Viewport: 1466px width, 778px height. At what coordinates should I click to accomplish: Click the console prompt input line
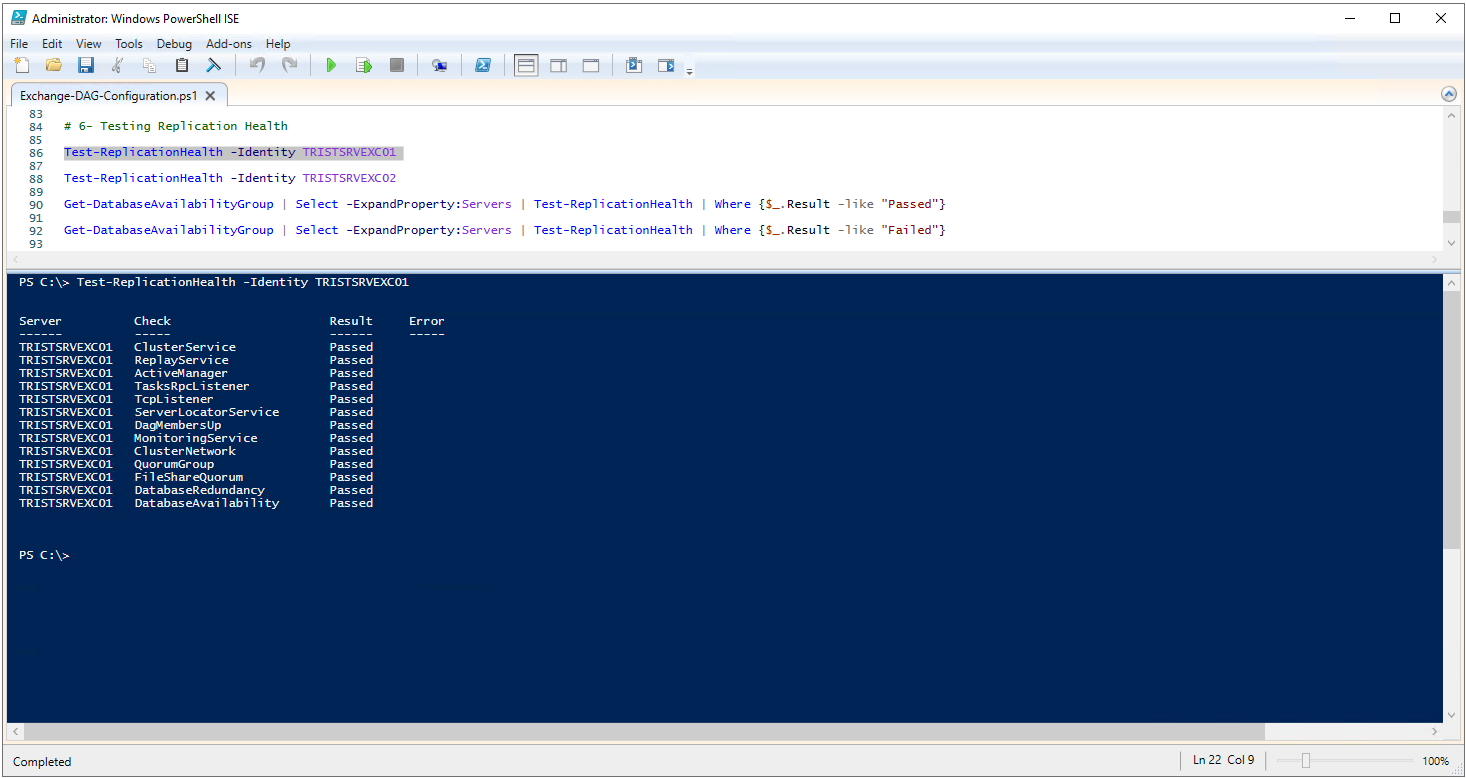(45, 555)
